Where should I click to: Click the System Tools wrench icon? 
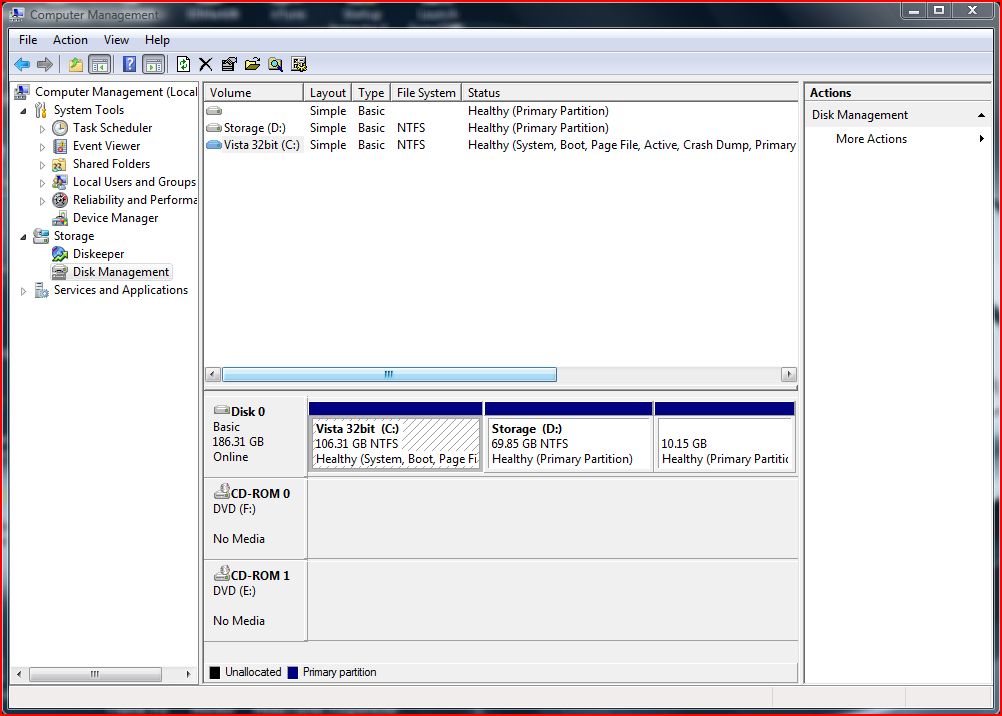point(42,110)
